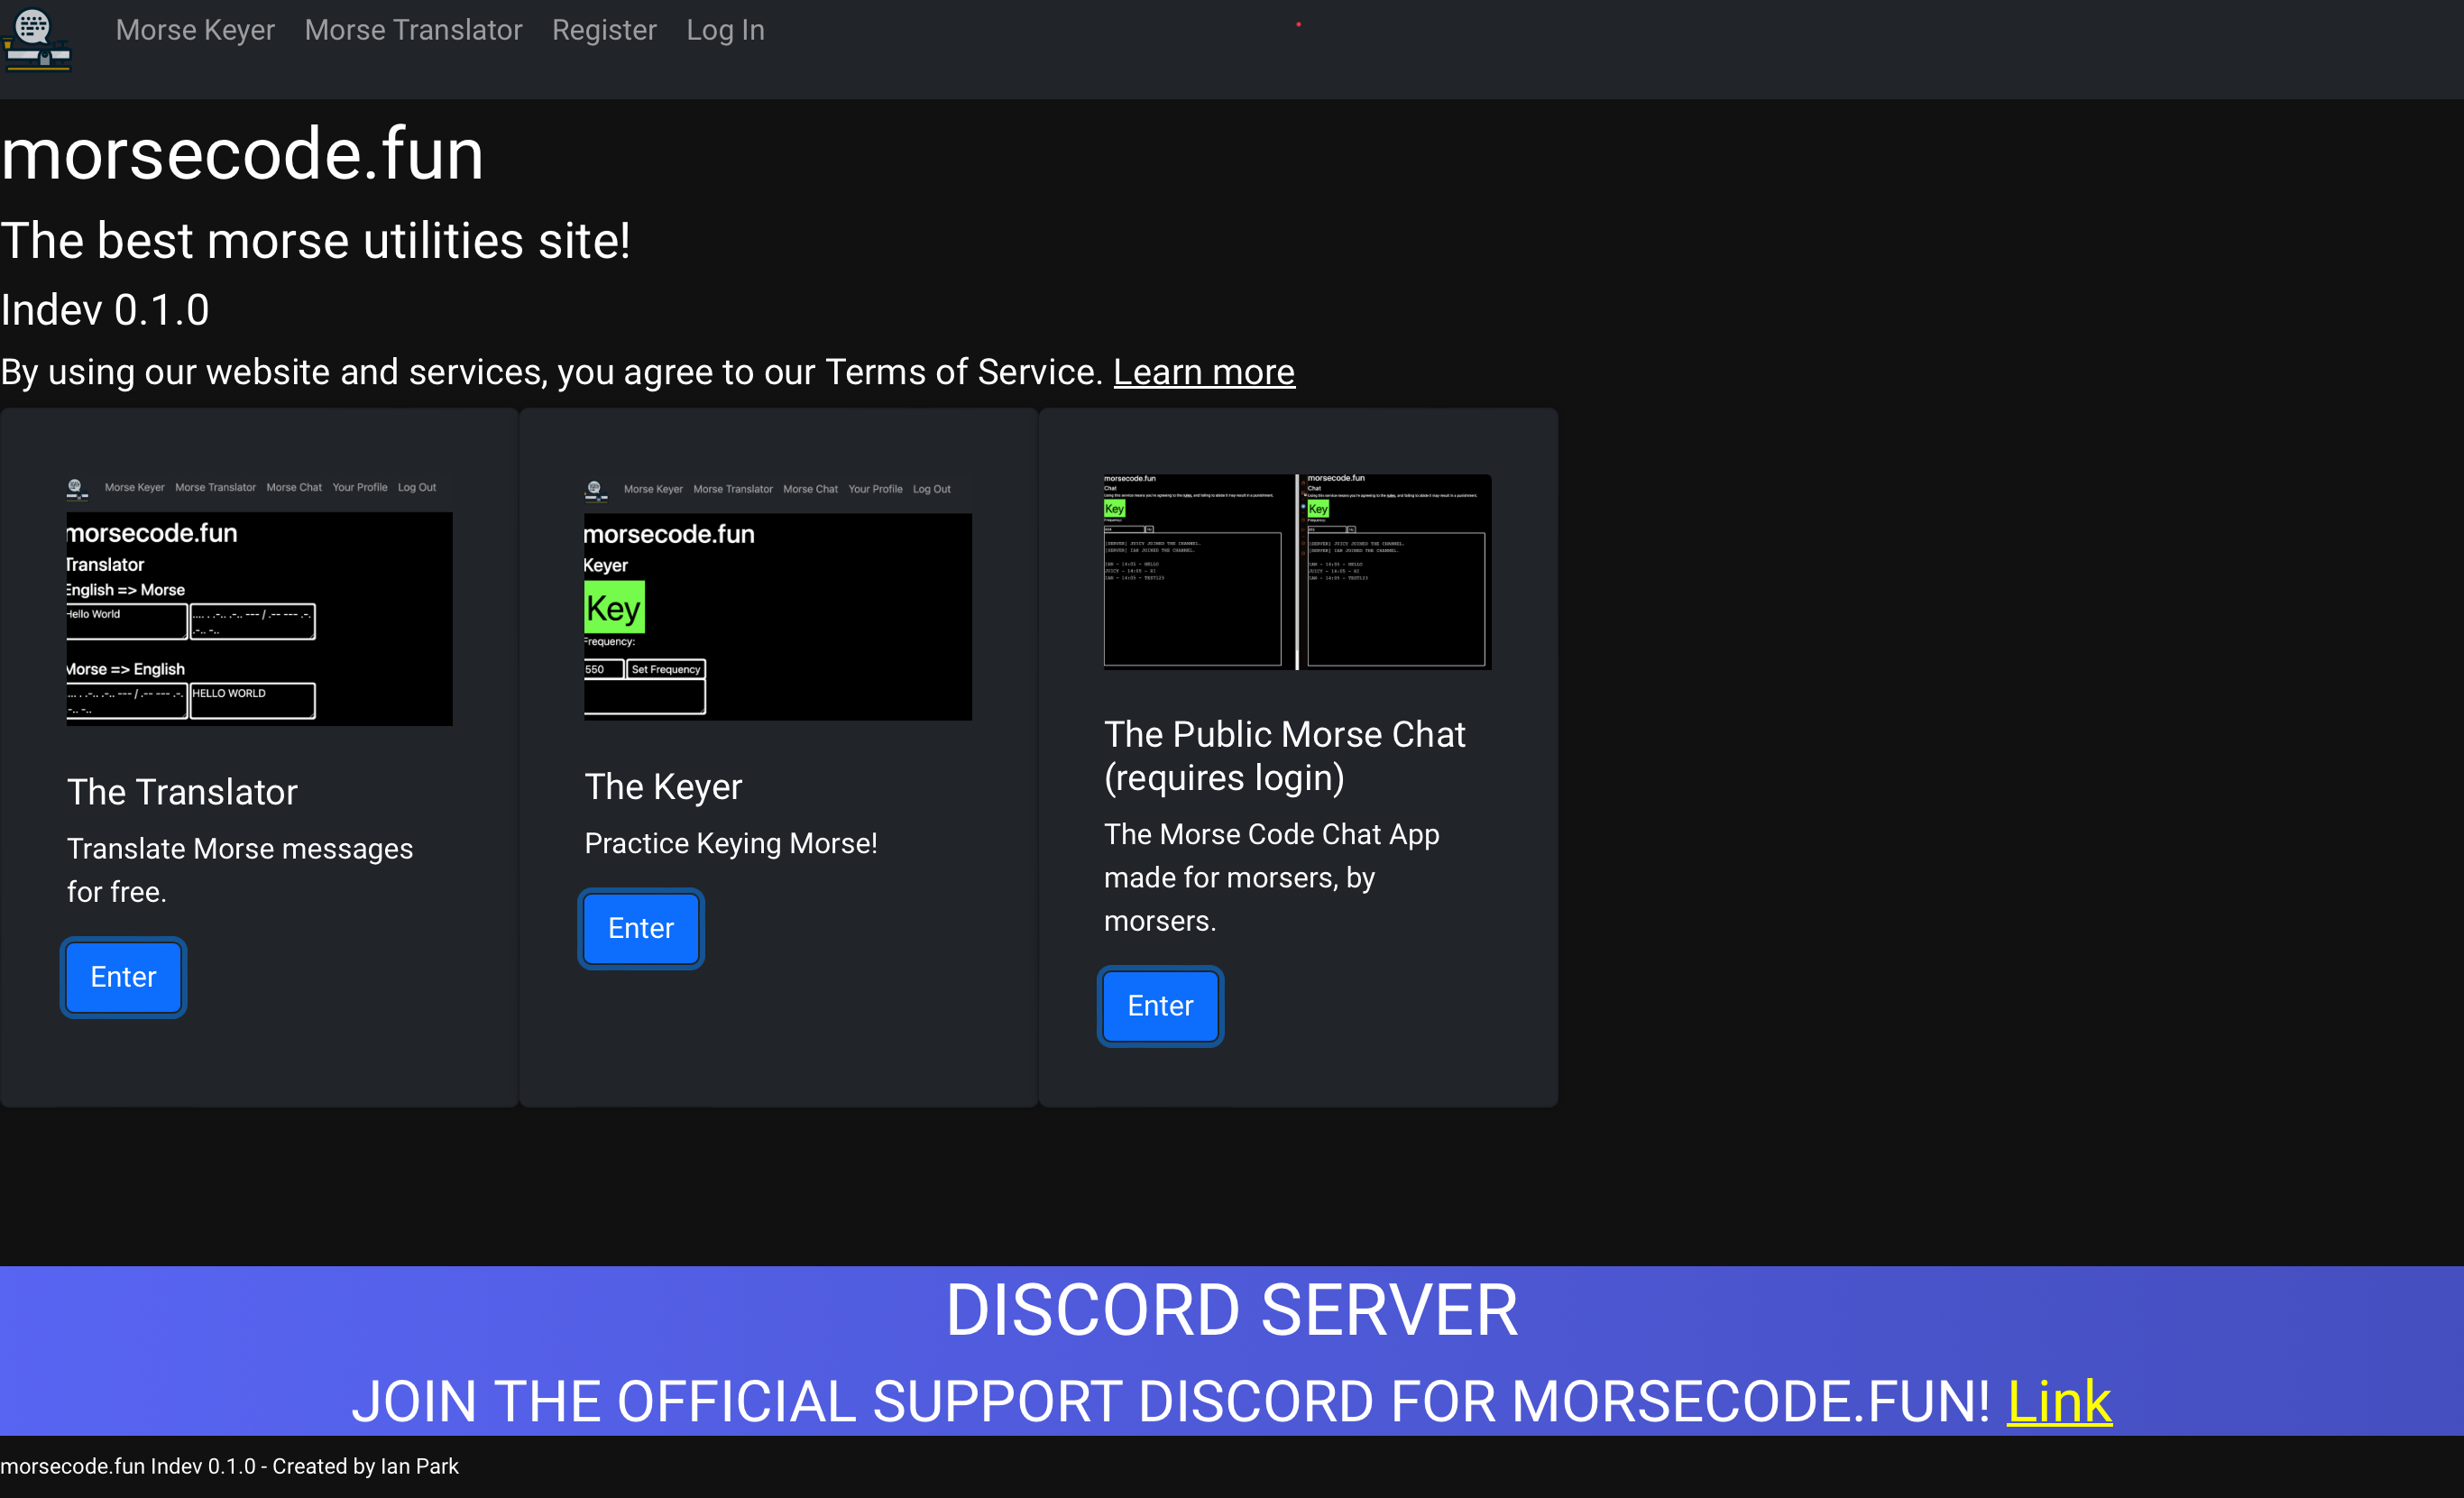Click The Translator card title
The image size is (2464, 1498).
point(182,792)
